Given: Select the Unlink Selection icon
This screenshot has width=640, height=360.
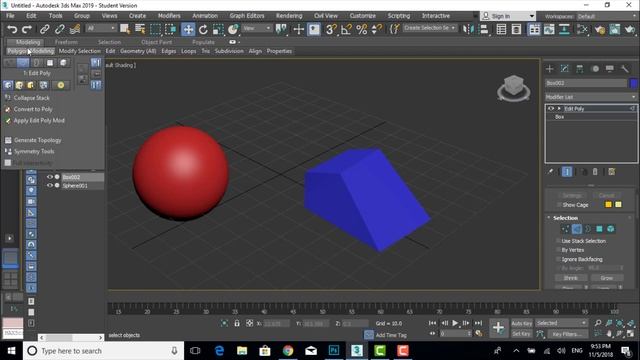Looking at the screenshot, I should tap(60, 29).
